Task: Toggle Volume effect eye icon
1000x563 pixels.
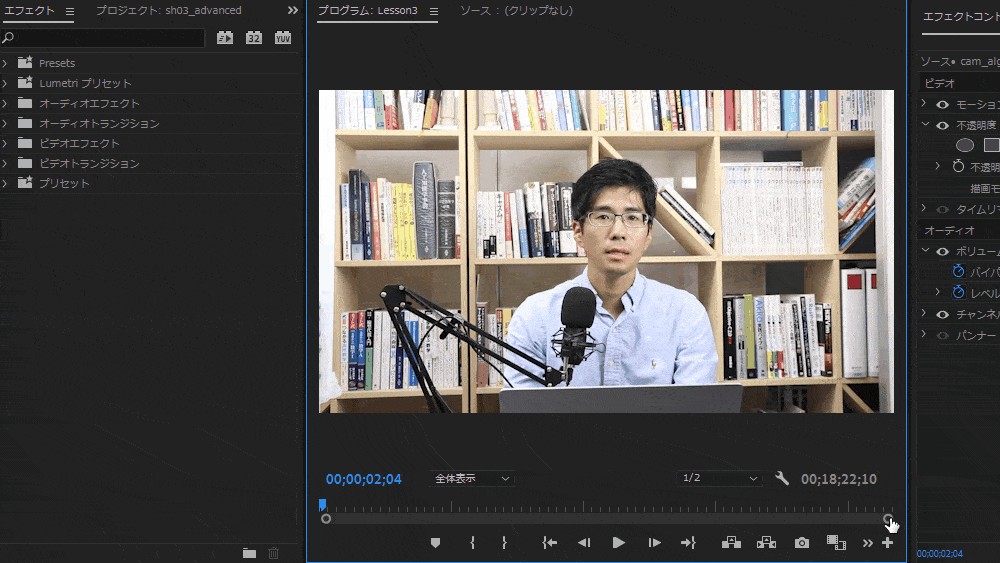Action: pos(943,251)
